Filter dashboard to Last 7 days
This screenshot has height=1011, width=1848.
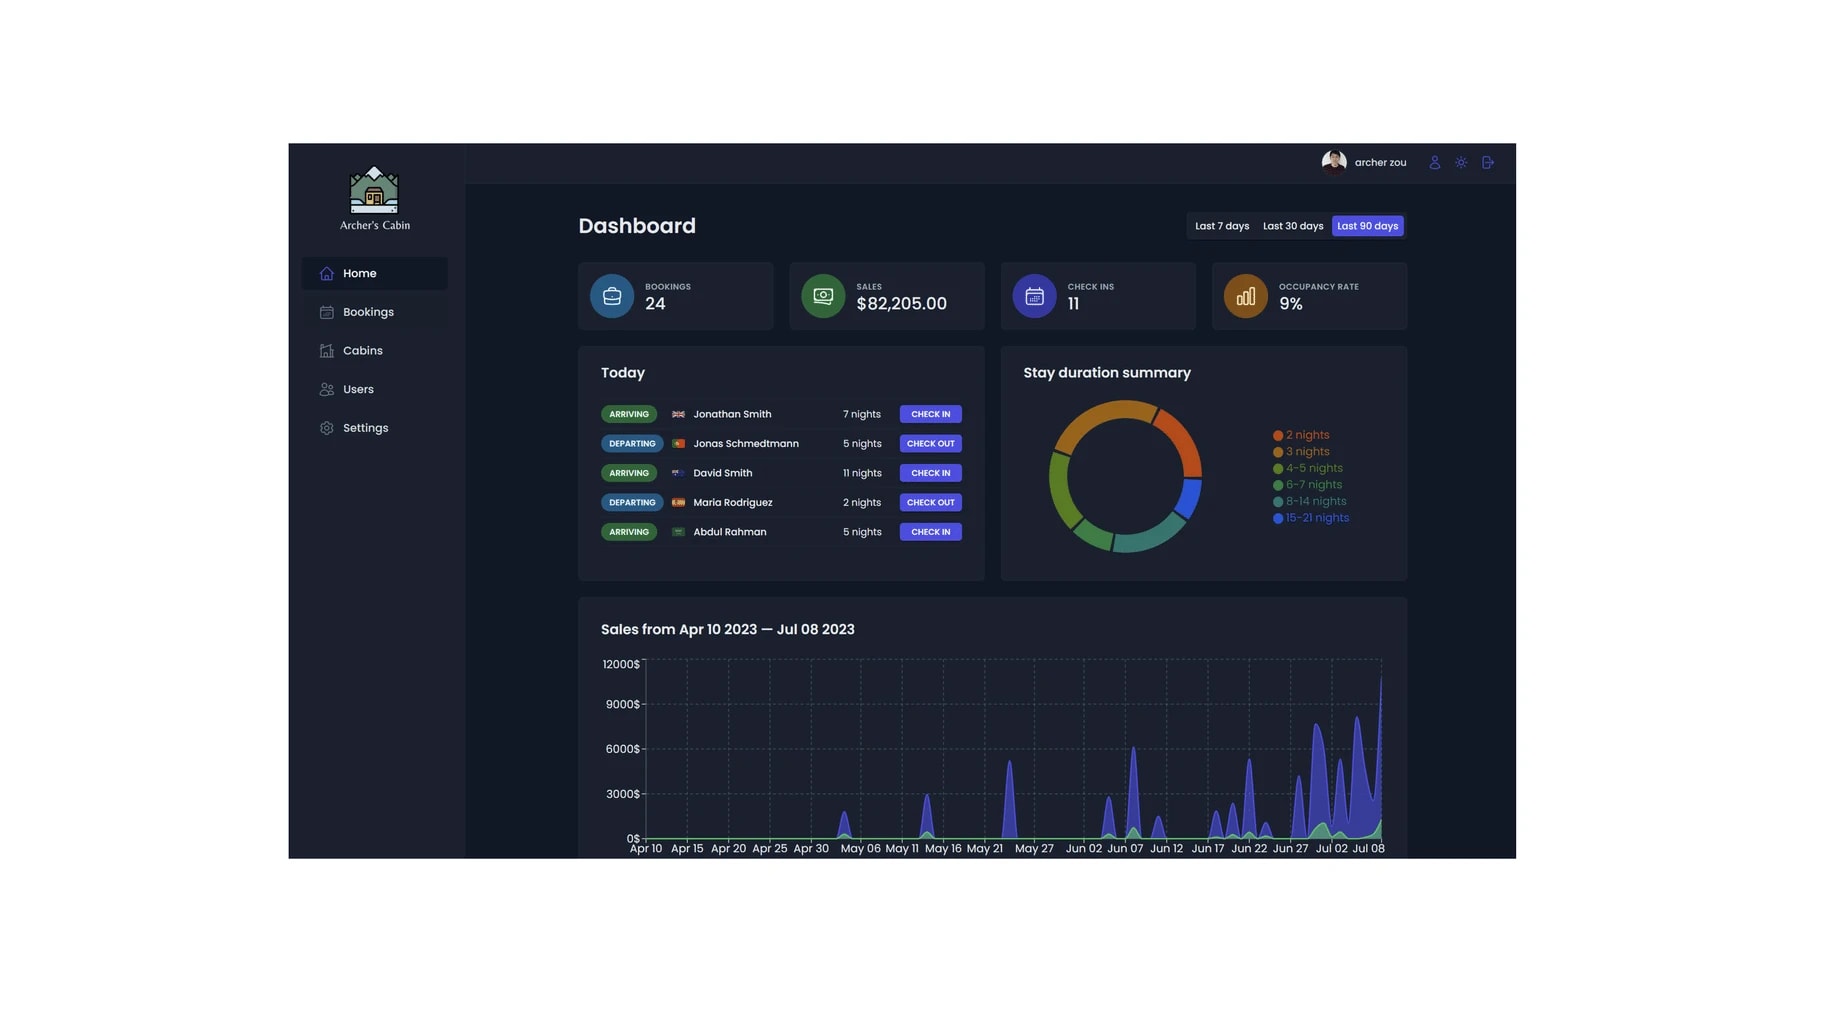pos(1222,226)
